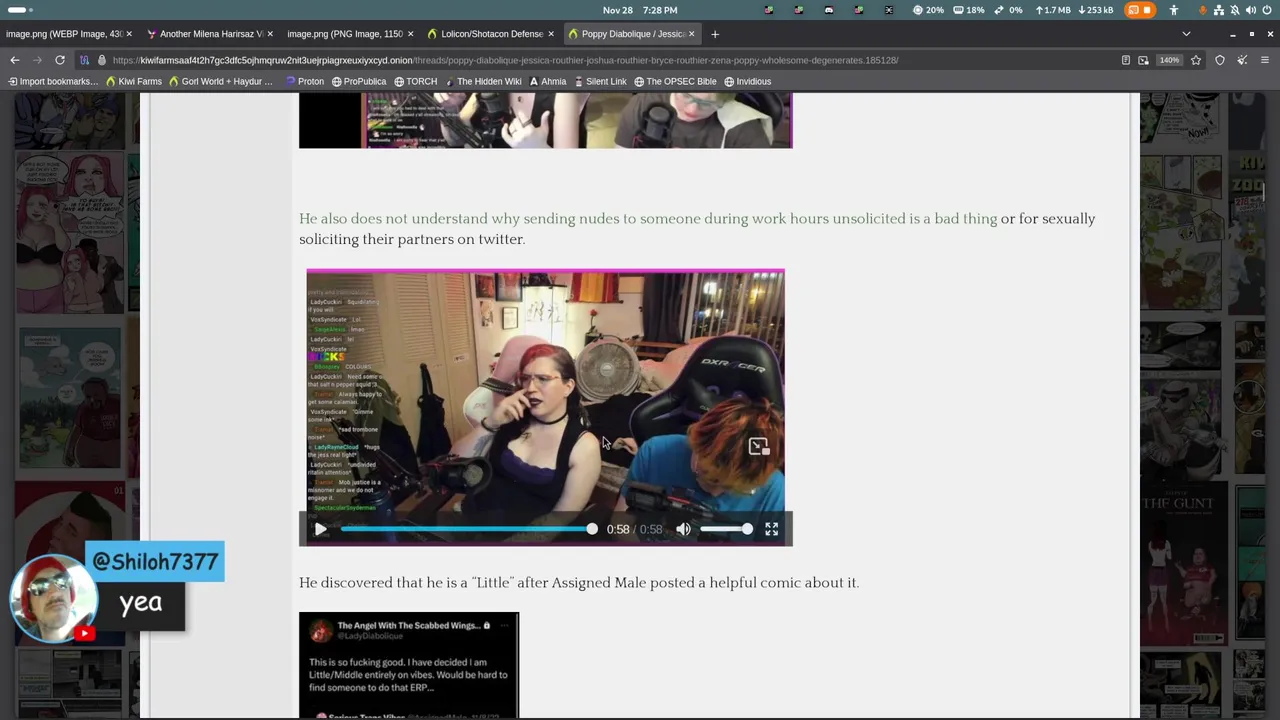Viewport: 1280px width, 720px height.
Task: Open the cropped video thumbnail above the green link
Action: click(545, 120)
